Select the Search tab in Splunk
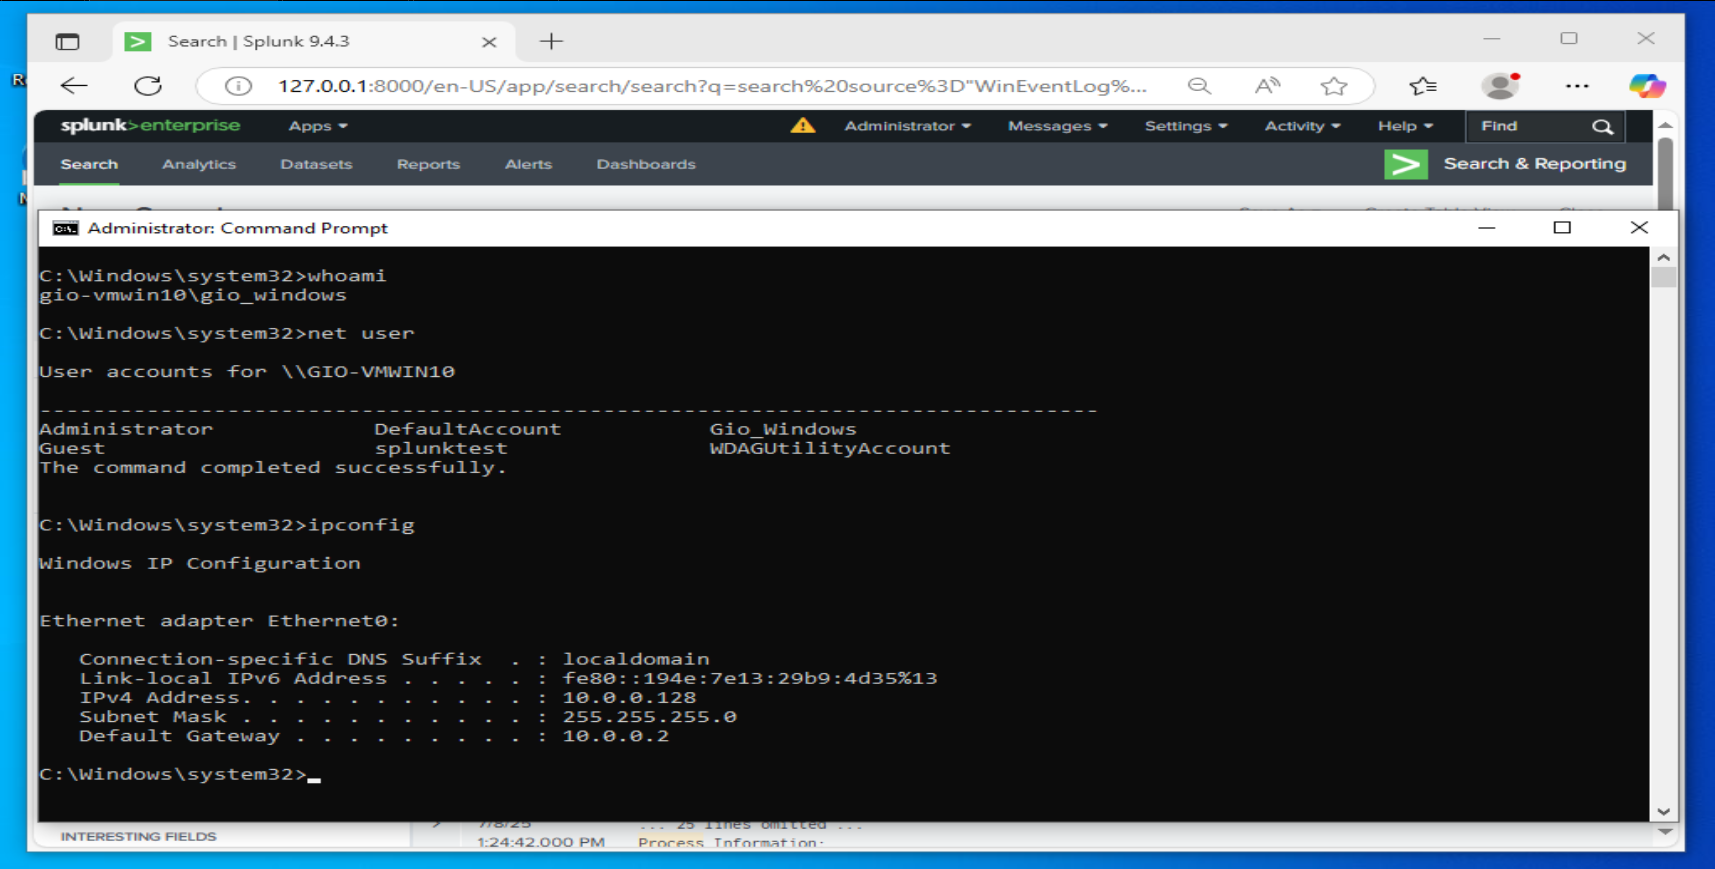The height and width of the screenshot is (869, 1715). pyautogui.click(x=89, y=164)
